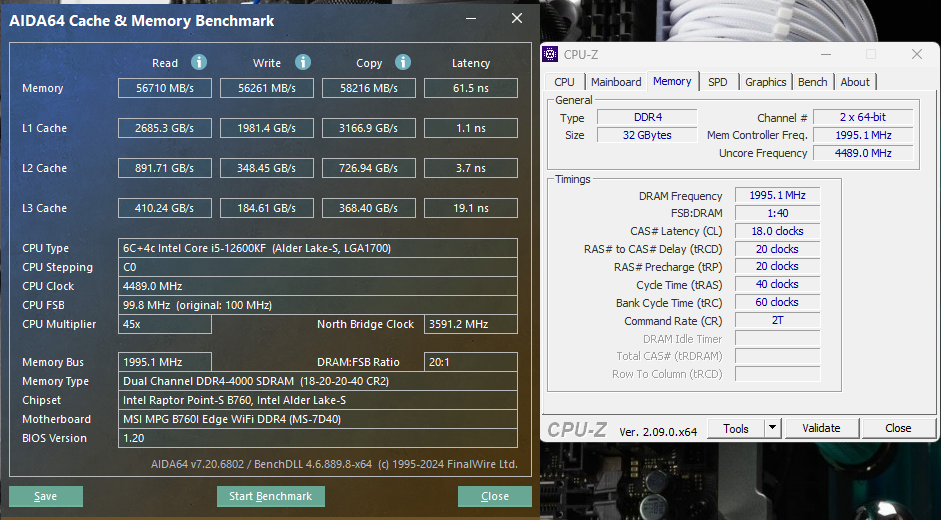The image size is (941, 520).
Task: Close the AIDA64 window with title bar X
Action: (x=517, y=19)
